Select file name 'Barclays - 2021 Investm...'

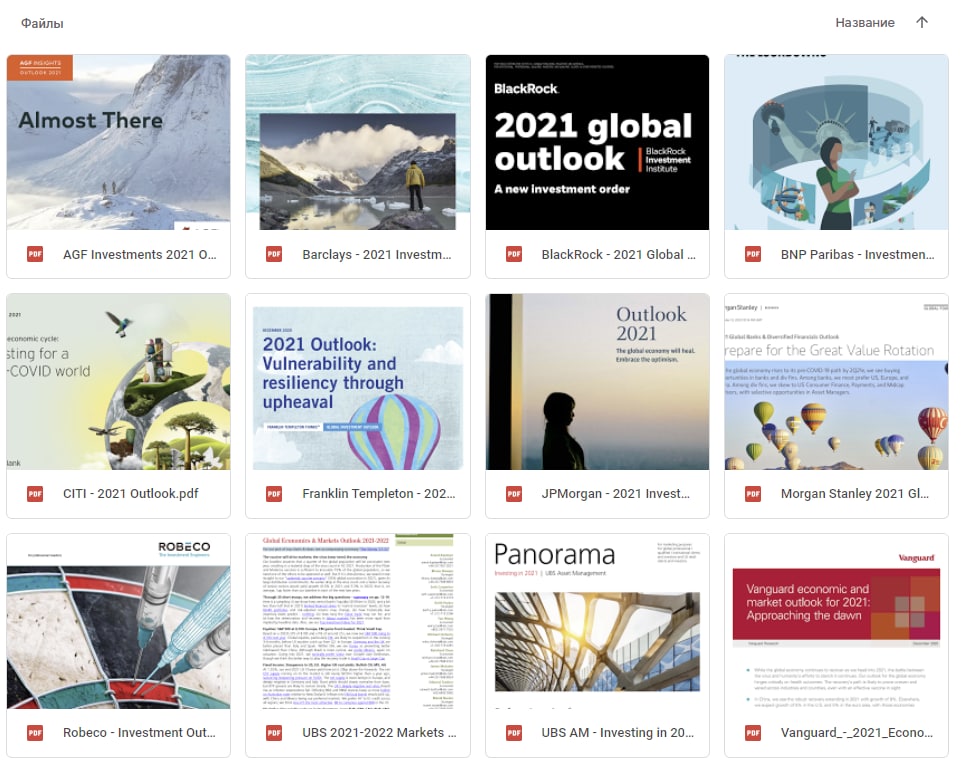377,255
